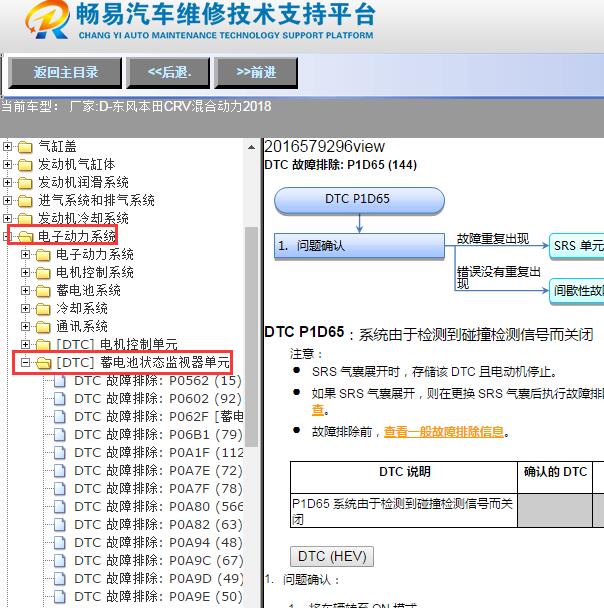604x608 pixels.
Task: Click the P0A82 (63) document icon
Action: pos(59,525)
